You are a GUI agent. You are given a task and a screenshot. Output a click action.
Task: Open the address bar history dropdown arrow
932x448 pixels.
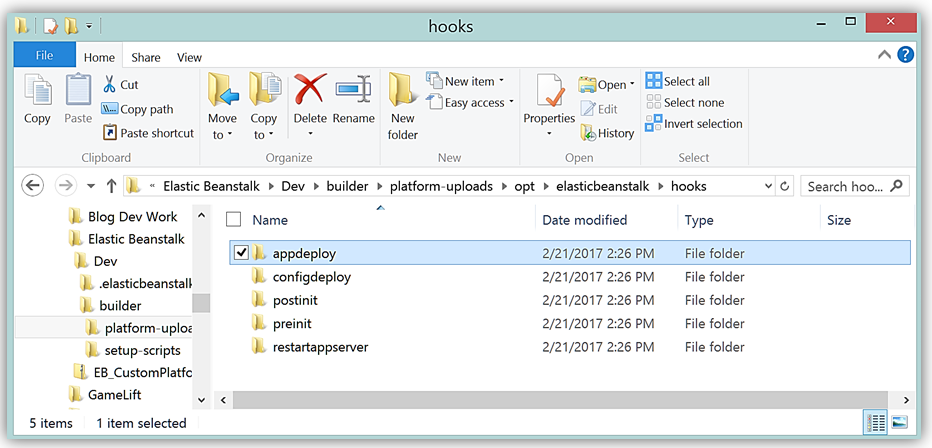pyautogui.click(x=767, y=186)
